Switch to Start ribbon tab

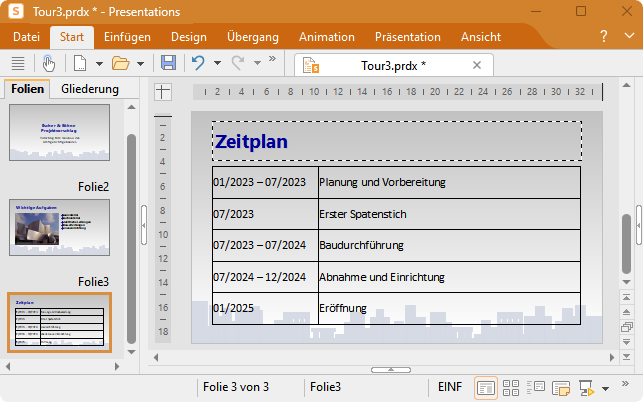(x=72, y=37)
